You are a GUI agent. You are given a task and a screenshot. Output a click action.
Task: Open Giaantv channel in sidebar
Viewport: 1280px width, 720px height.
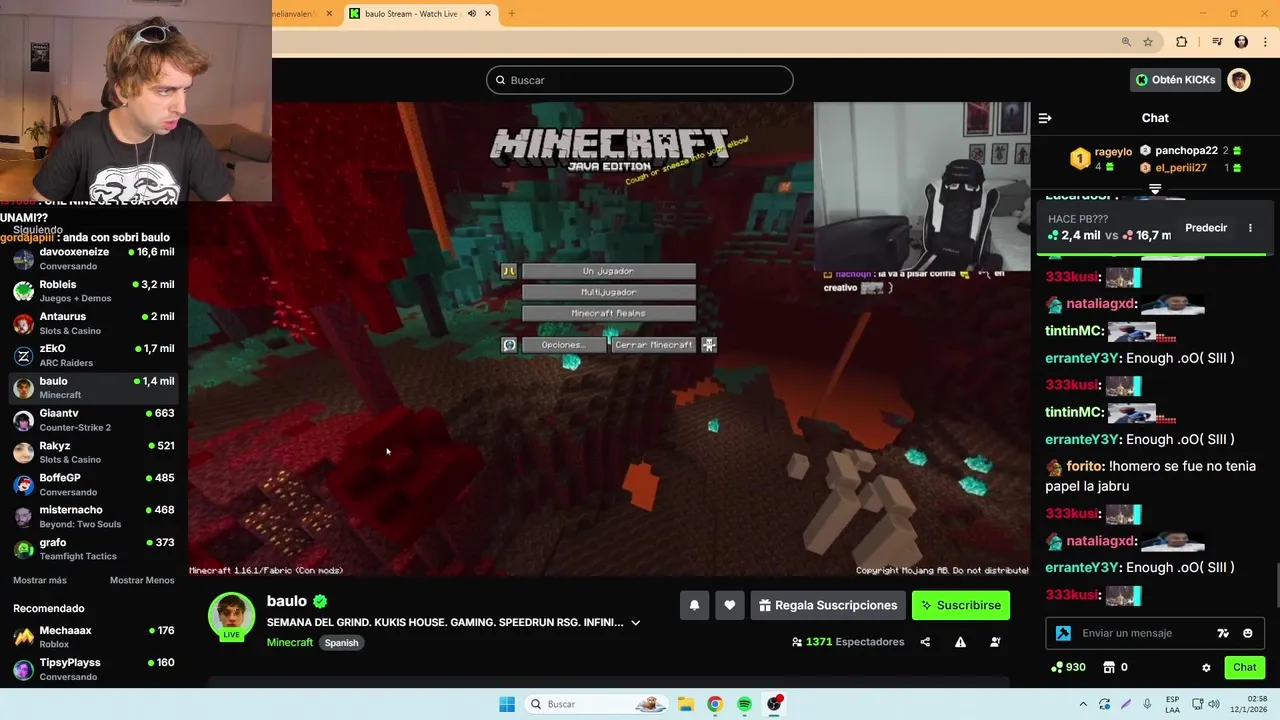click(x=94, y=420)
